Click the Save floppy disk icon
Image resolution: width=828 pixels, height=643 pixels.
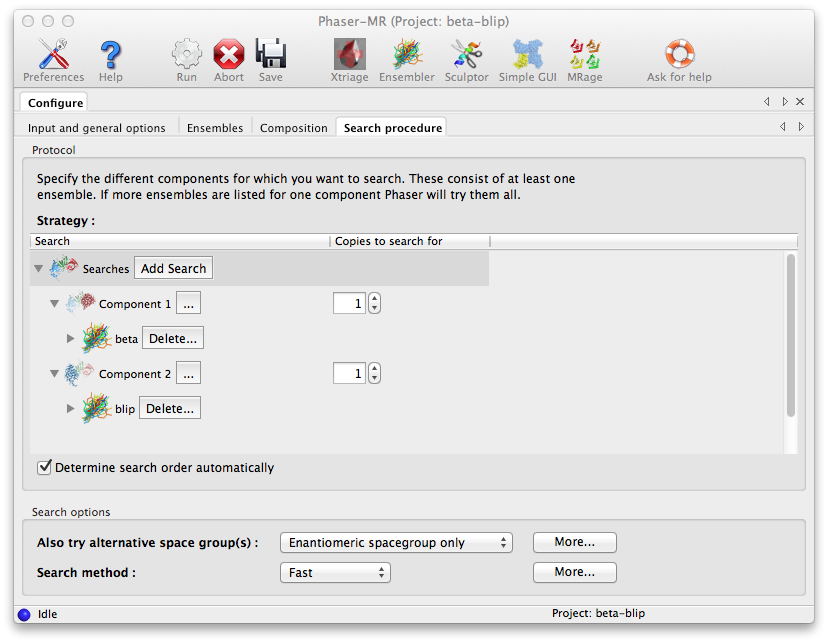270,57
